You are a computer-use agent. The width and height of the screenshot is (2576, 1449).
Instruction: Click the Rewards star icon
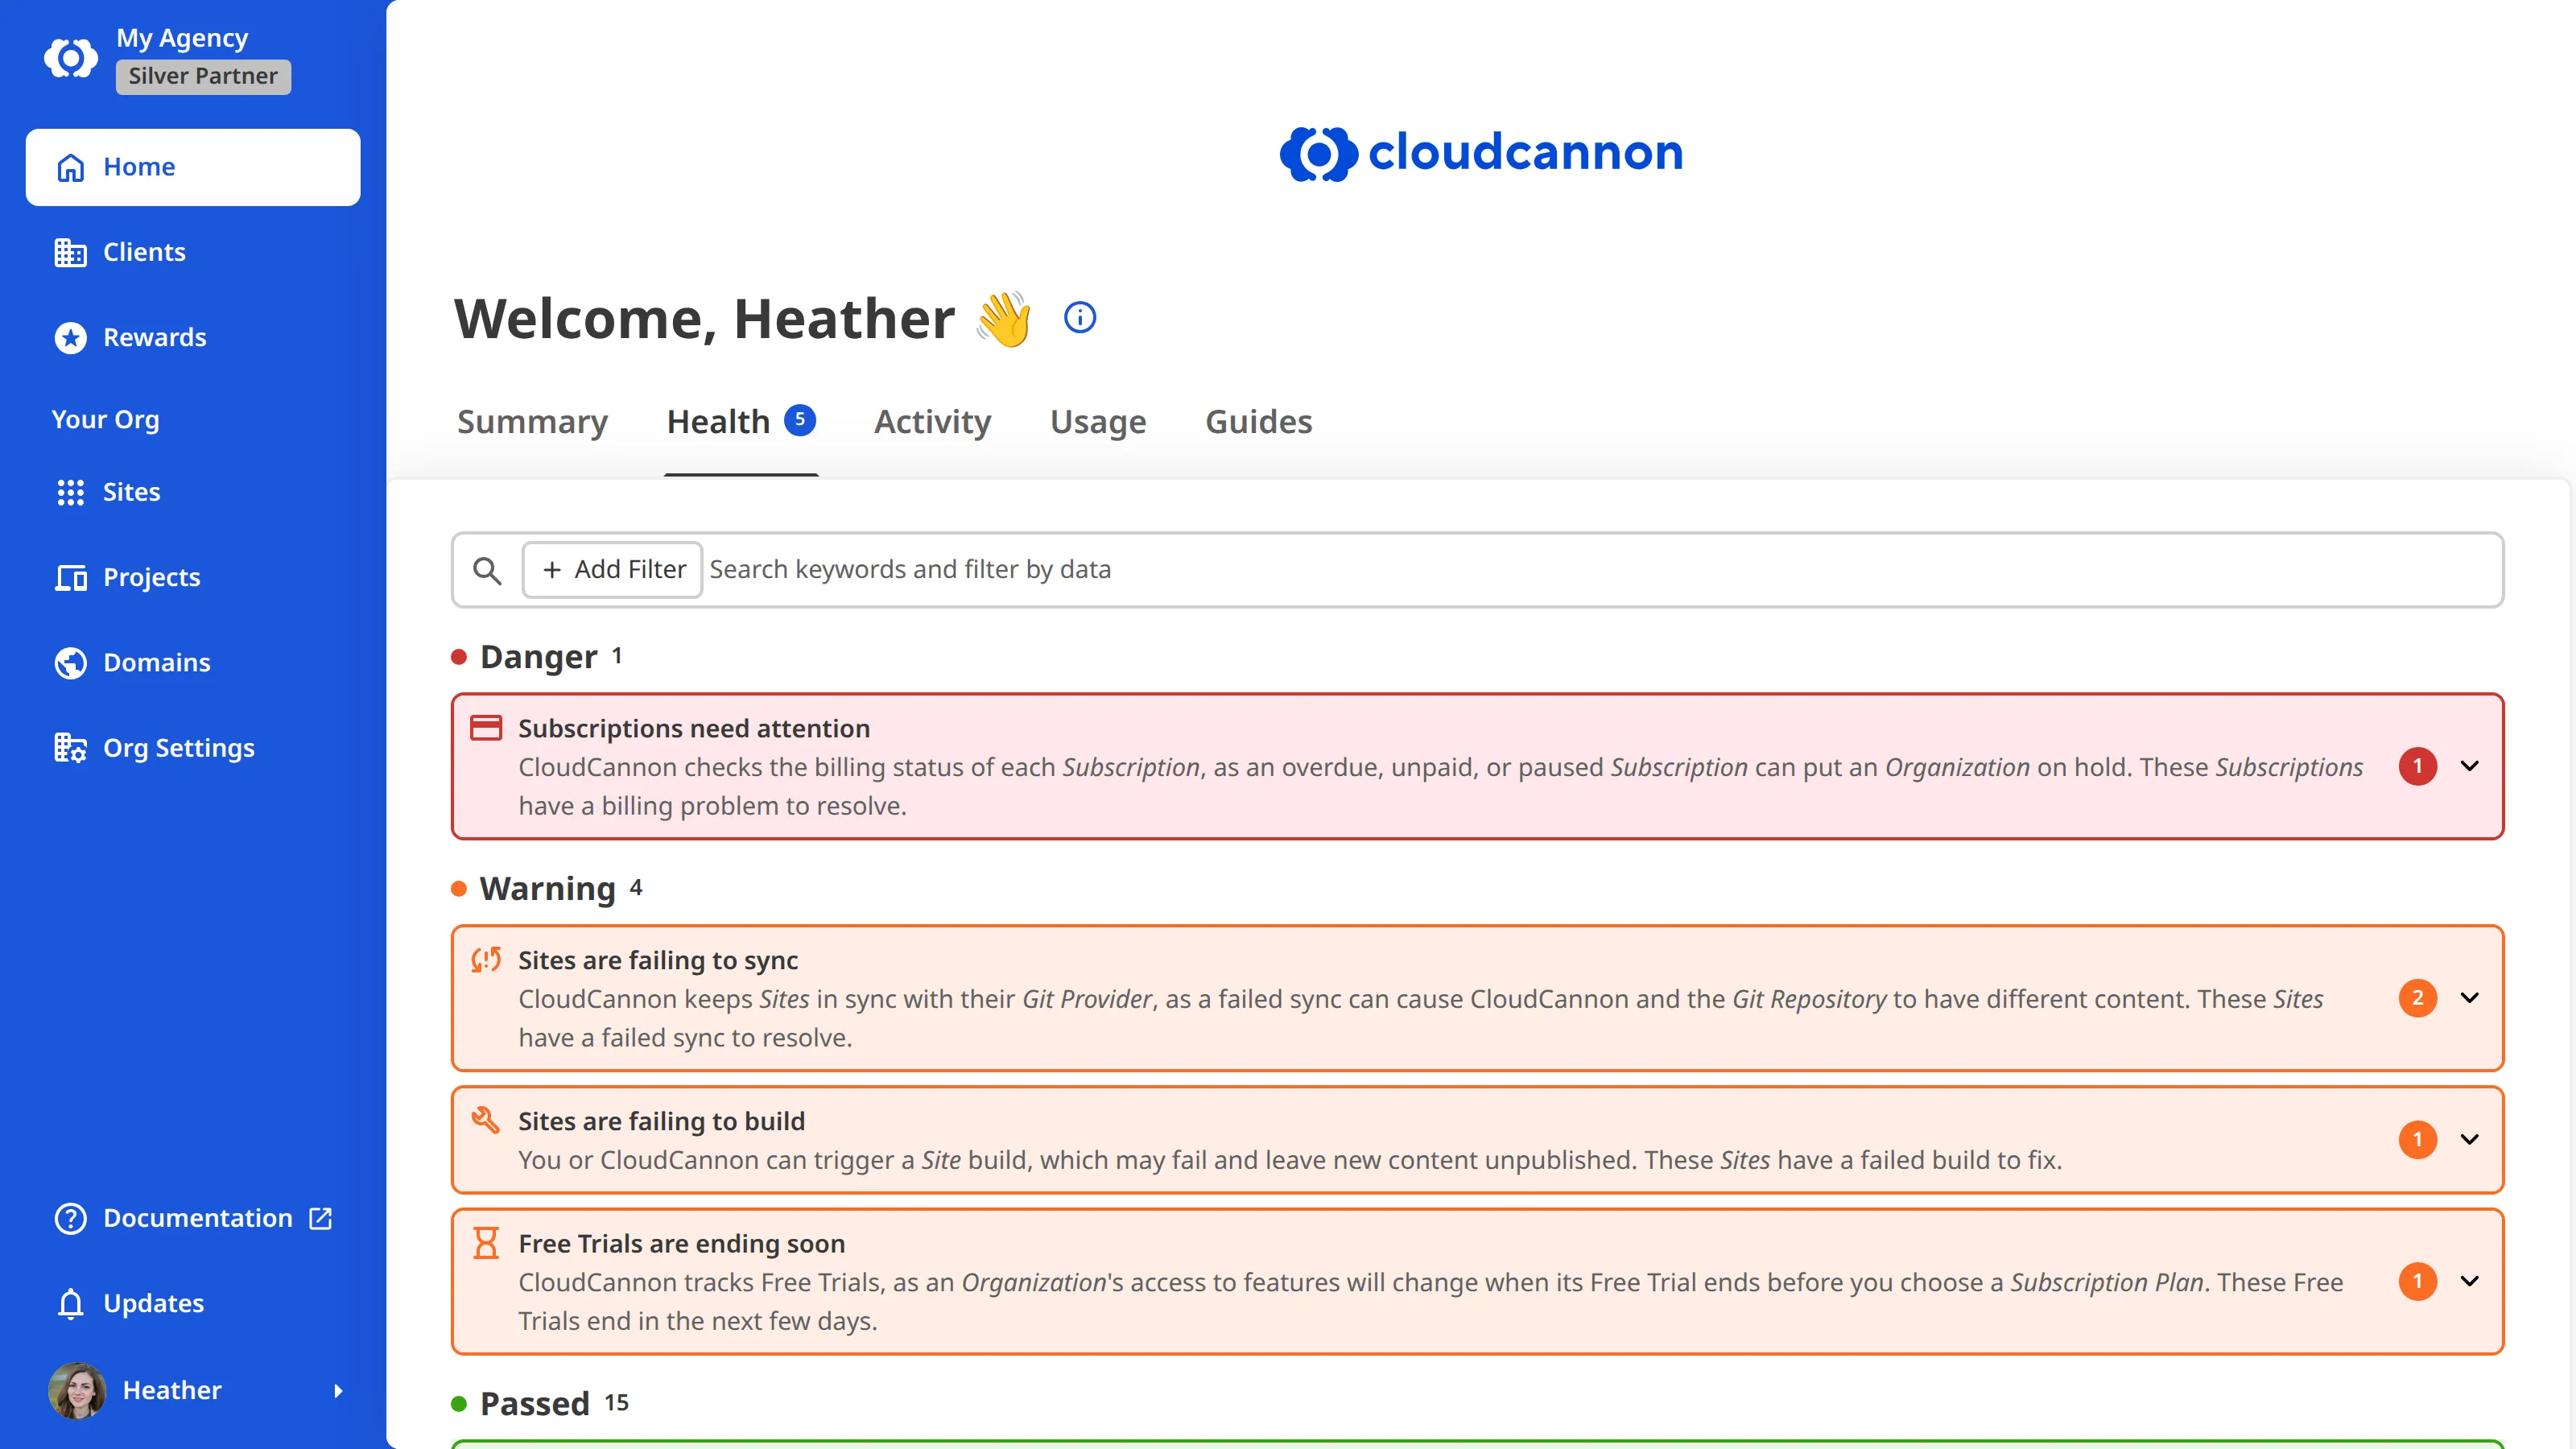click(70, 338)
